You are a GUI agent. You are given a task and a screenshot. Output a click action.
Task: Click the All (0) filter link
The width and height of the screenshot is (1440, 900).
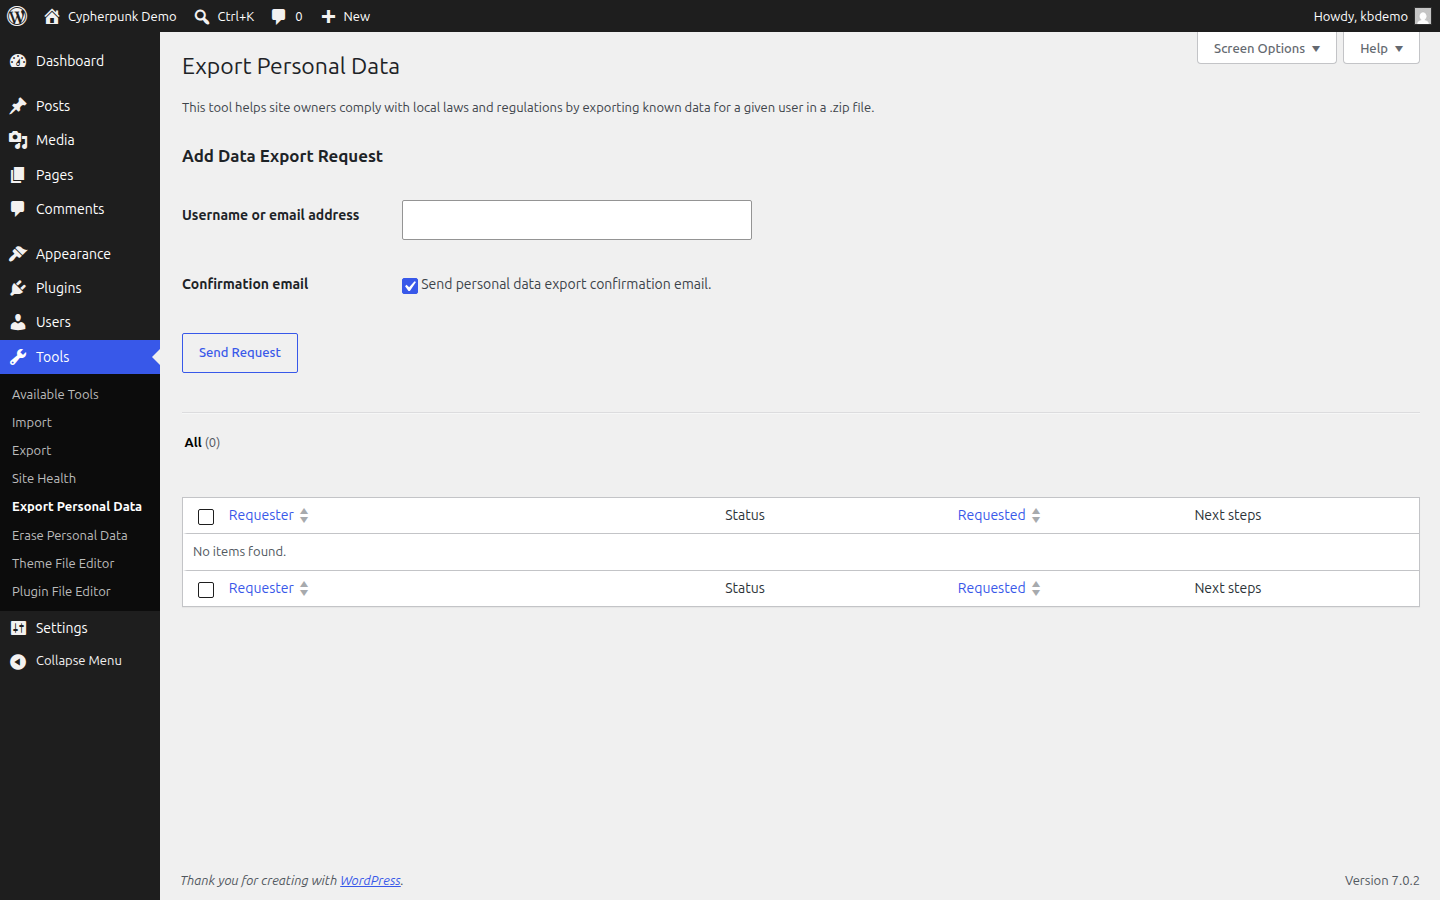[x=202, y=442]
